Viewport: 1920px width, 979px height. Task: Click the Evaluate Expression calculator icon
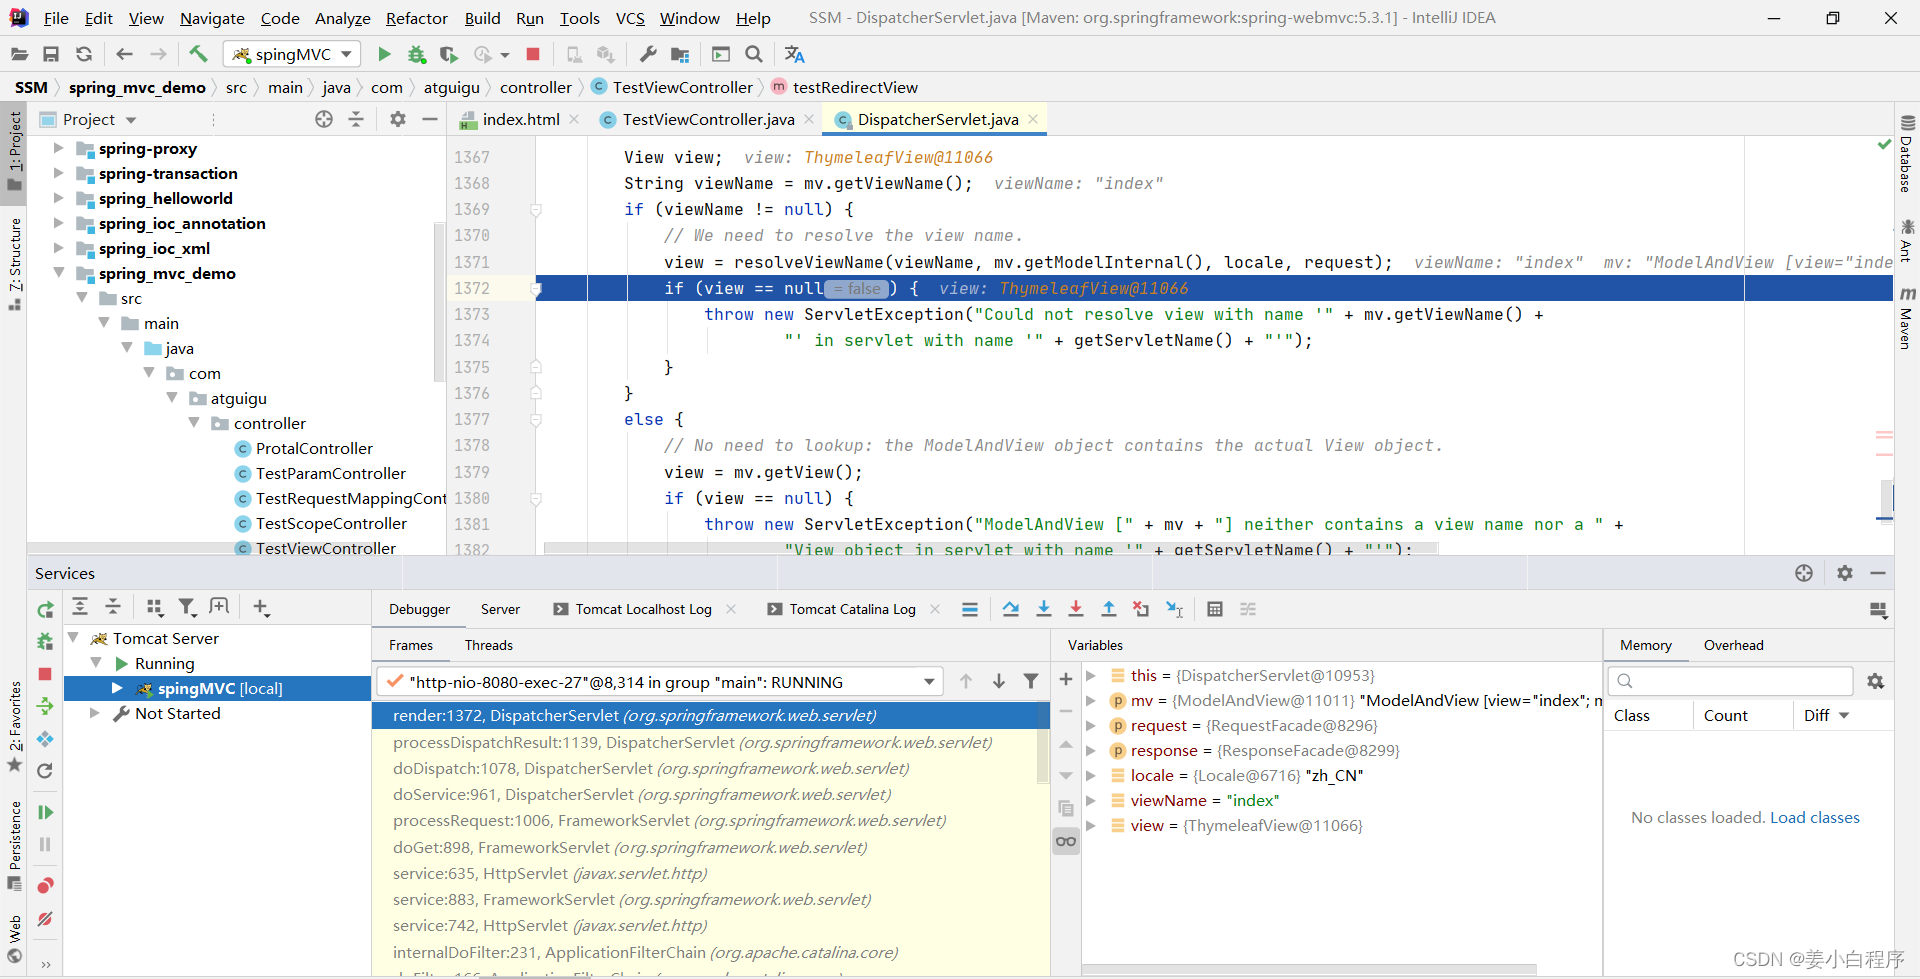pyautogui.click(x=1215, y=609)
